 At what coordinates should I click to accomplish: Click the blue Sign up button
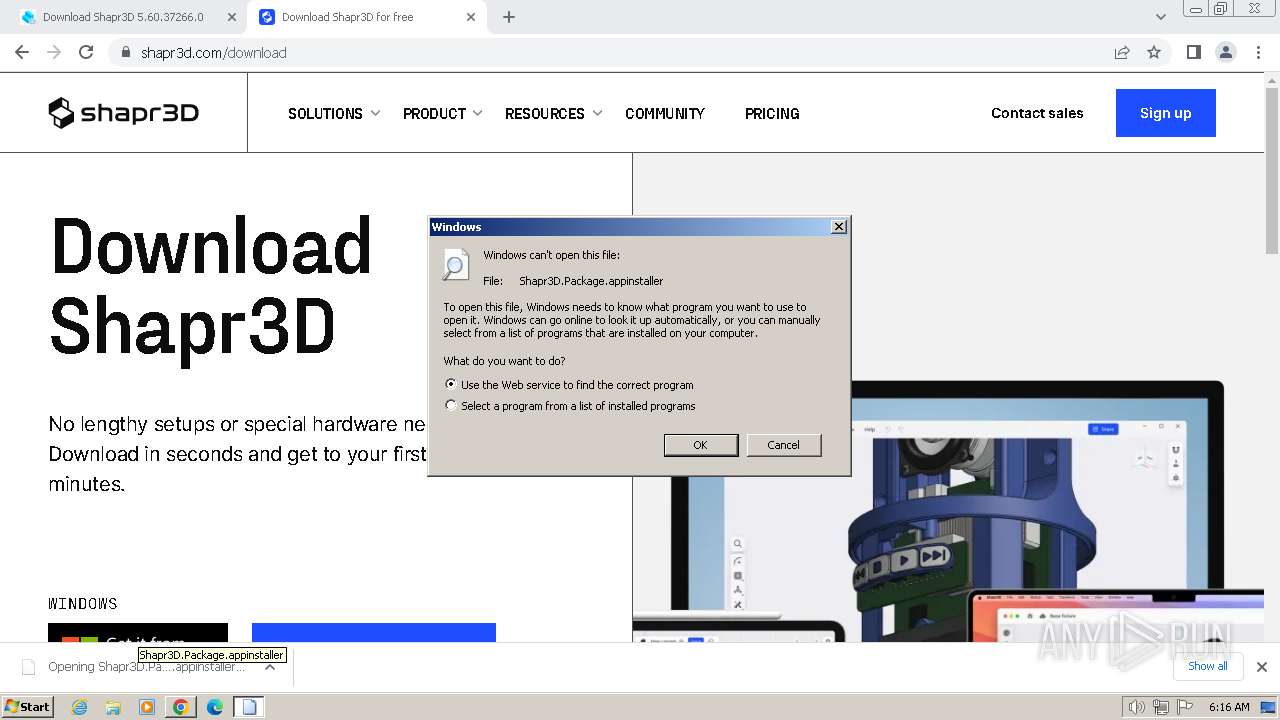coord(1166,113)
